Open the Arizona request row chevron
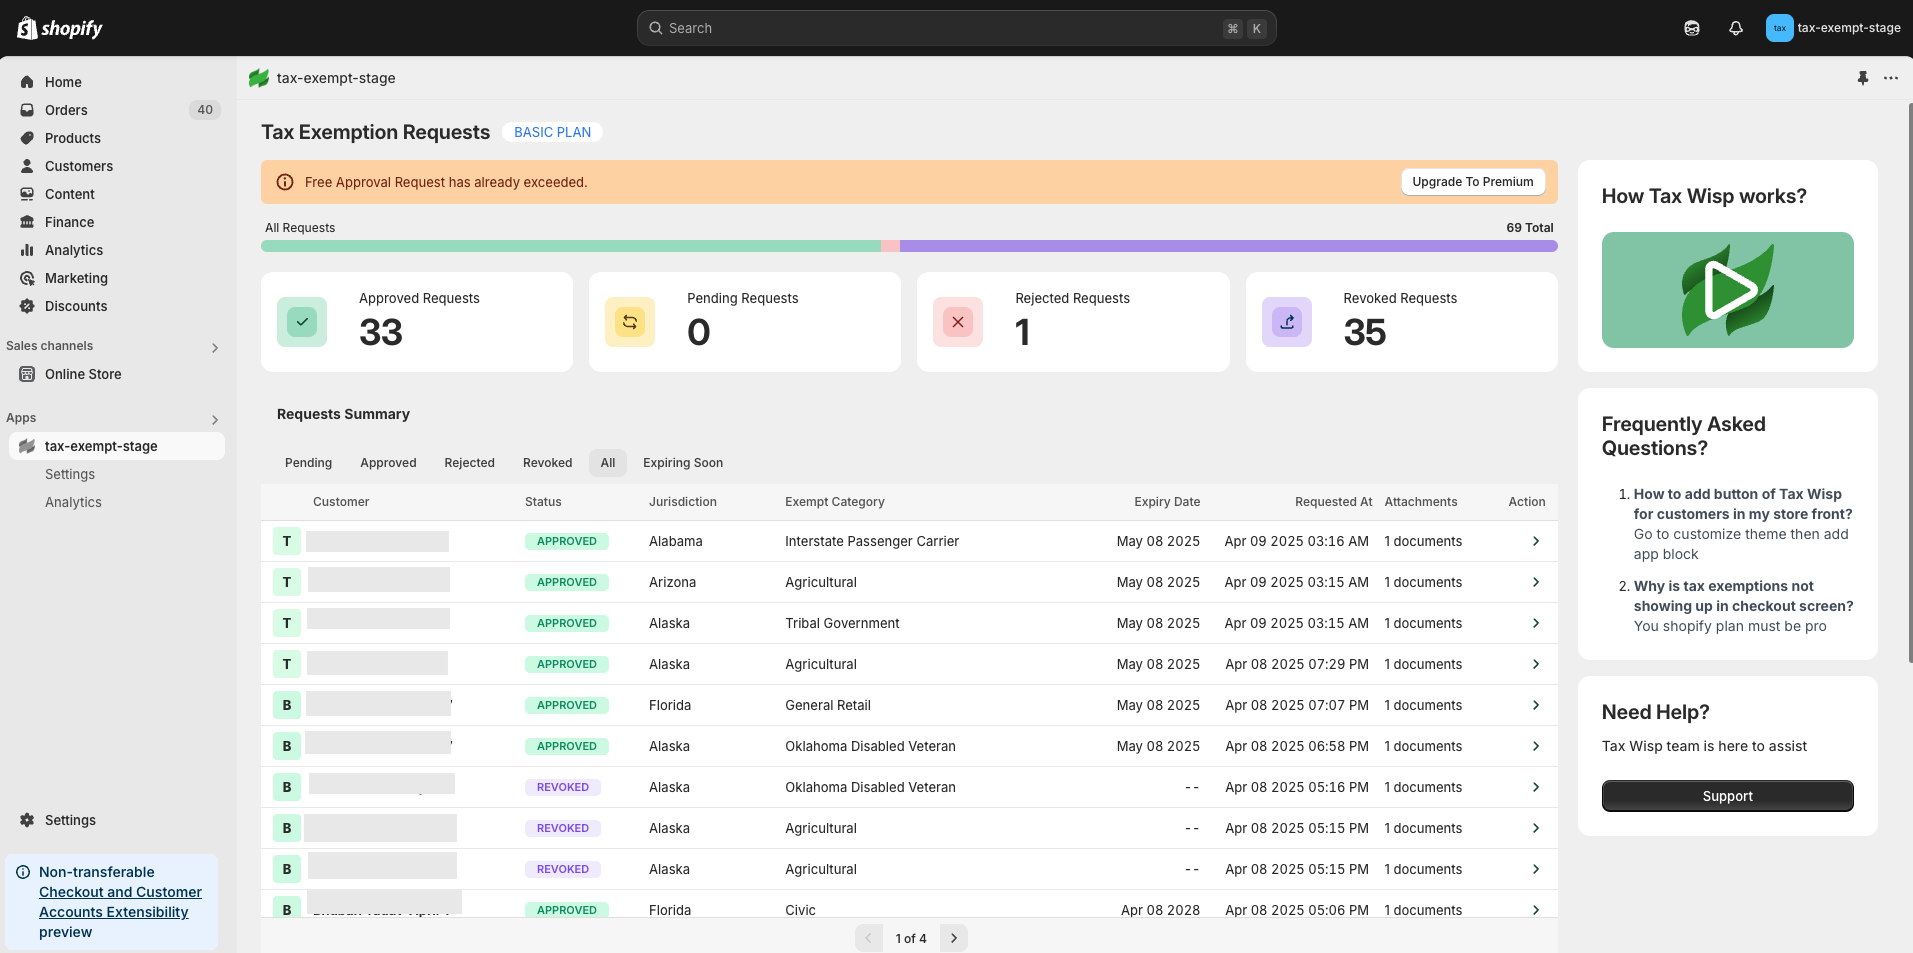 [1536, 582]
